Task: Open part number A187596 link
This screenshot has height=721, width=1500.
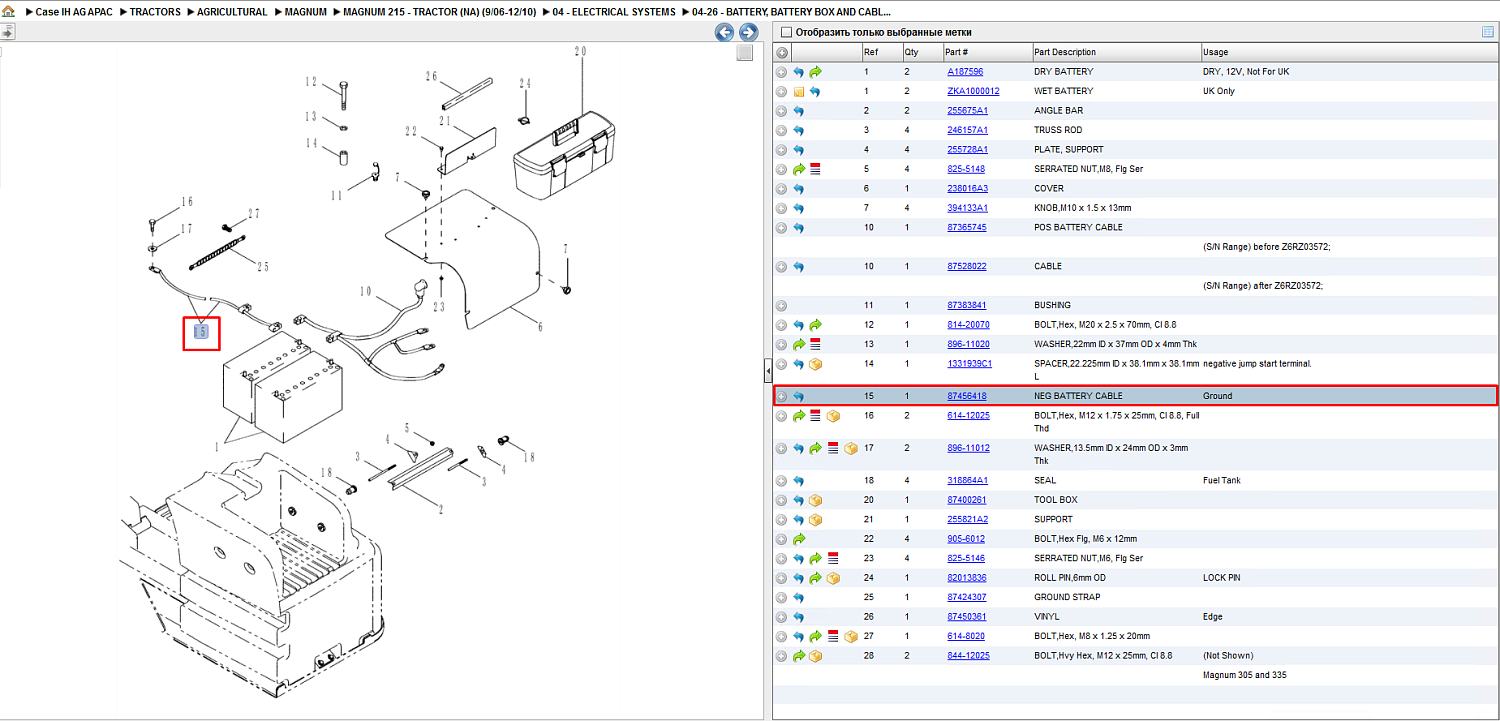Action: click(965, 72)
